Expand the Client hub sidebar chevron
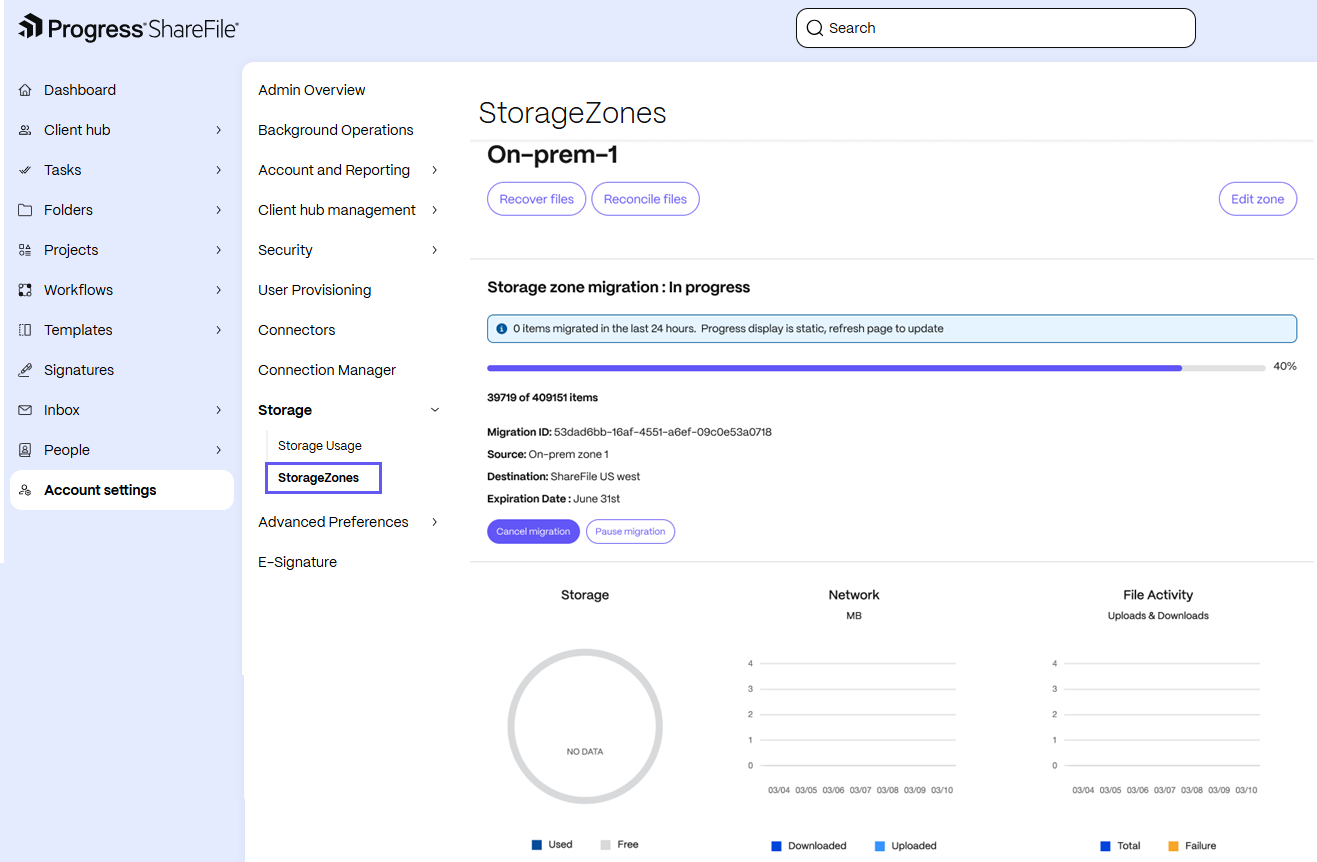Image resolution: width=1317 pixels, height=862 pixels. (x=219, y=130)
